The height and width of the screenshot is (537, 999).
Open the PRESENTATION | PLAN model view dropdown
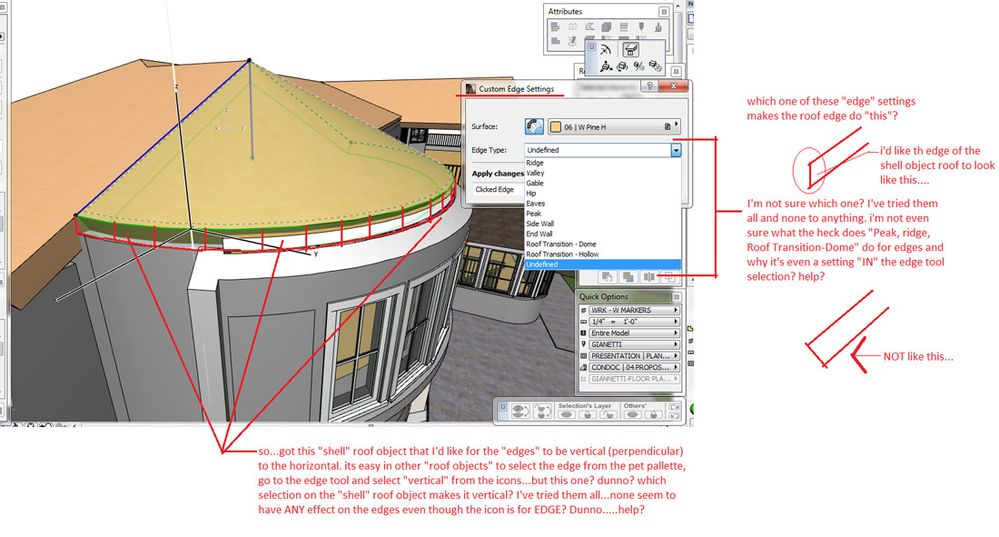pos(634,356)
